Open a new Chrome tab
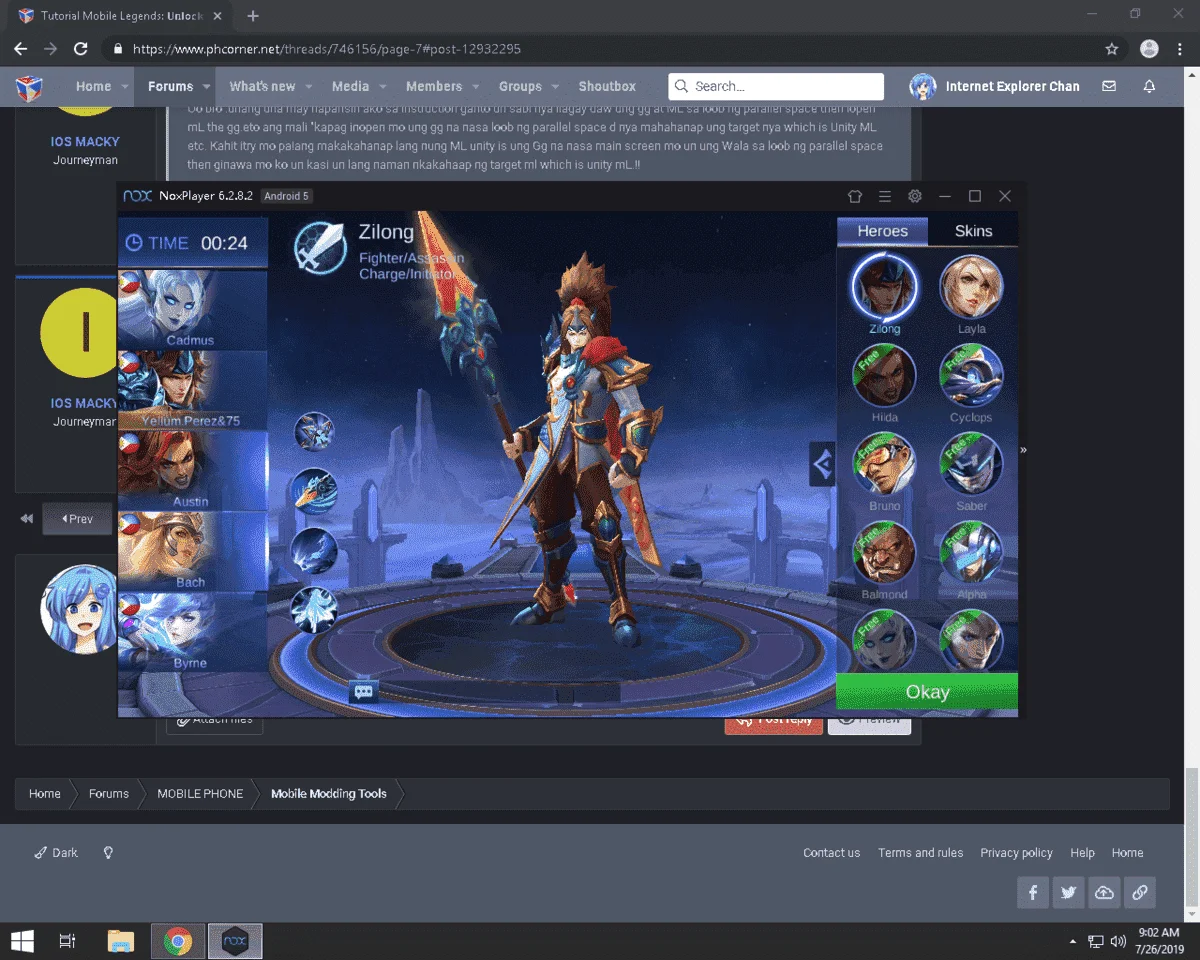The image size is (1200, 960). [253, 16]
